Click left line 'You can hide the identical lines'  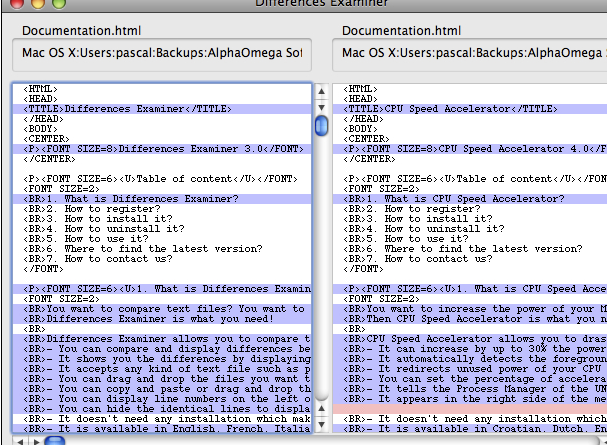click(x=162, y=409)
